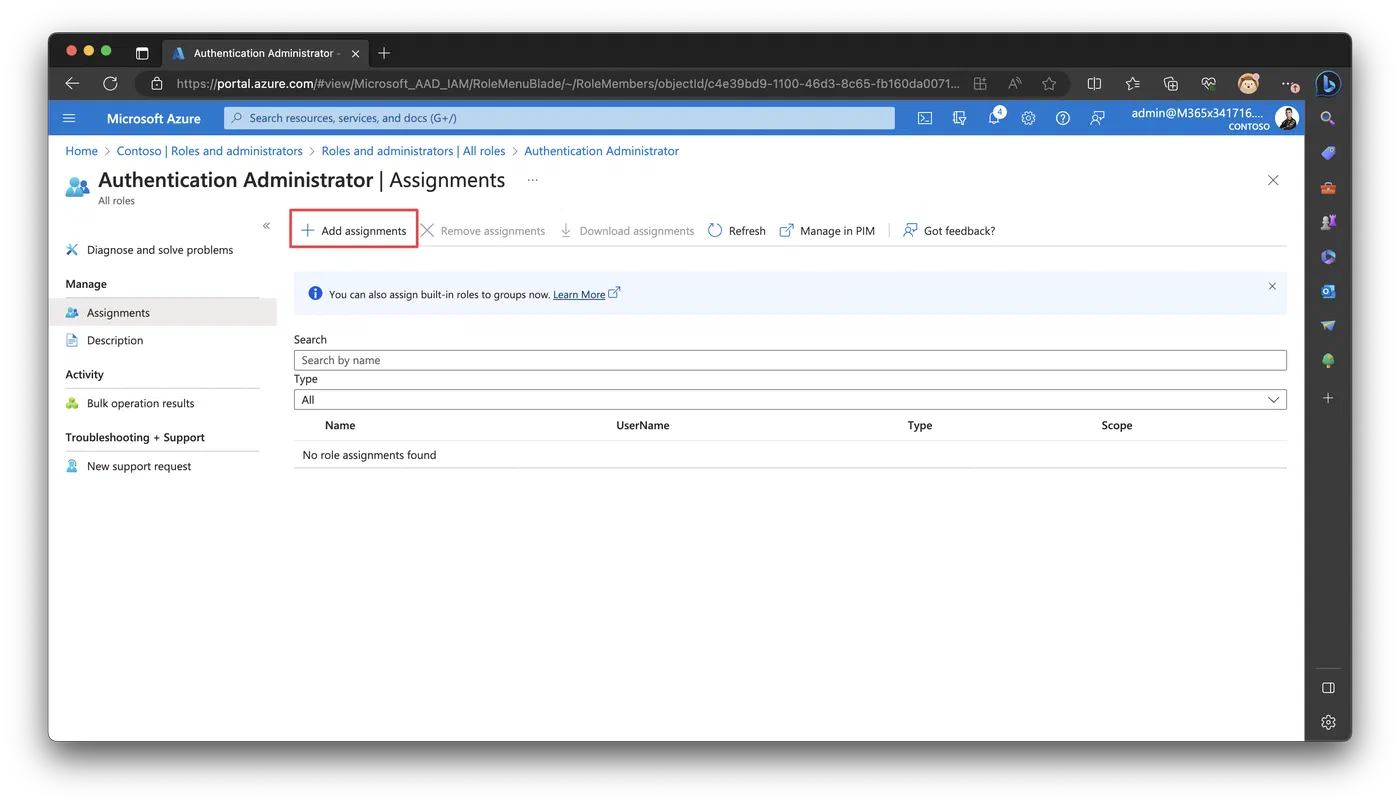Screen dimensions: 1400x805
Task: Click the browser Refresh page button
Action: coord(110,84)
